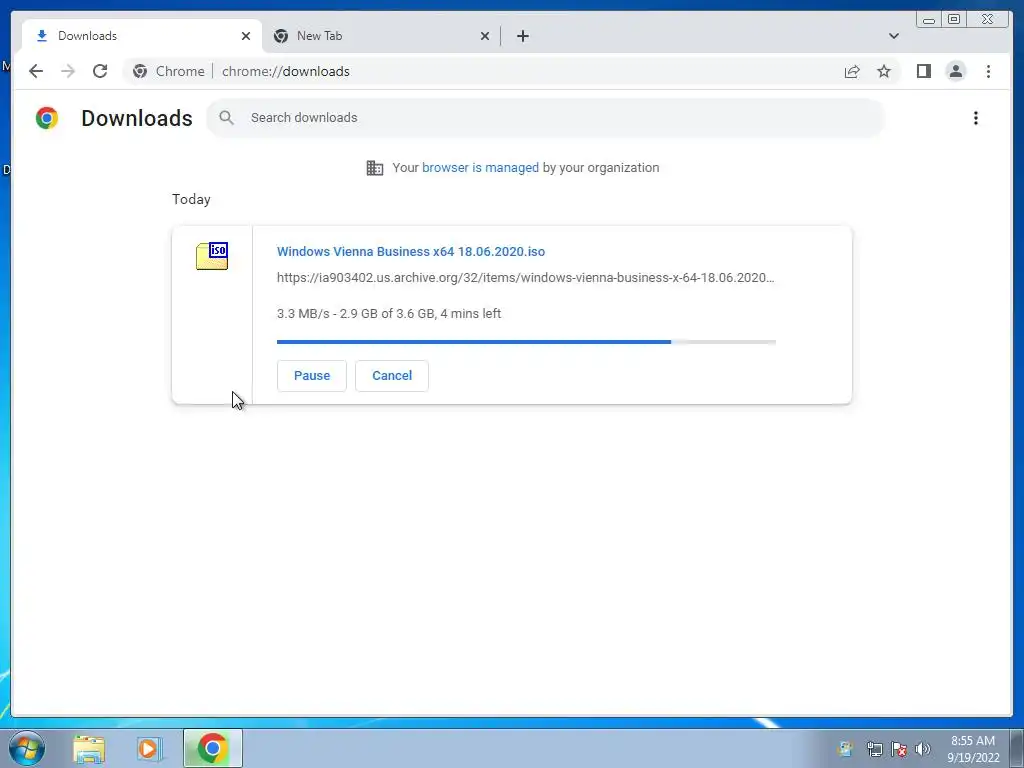Viewport: 1024px width, 768px height.
Task: Select the Downloads tab
Action: (142, 36)
